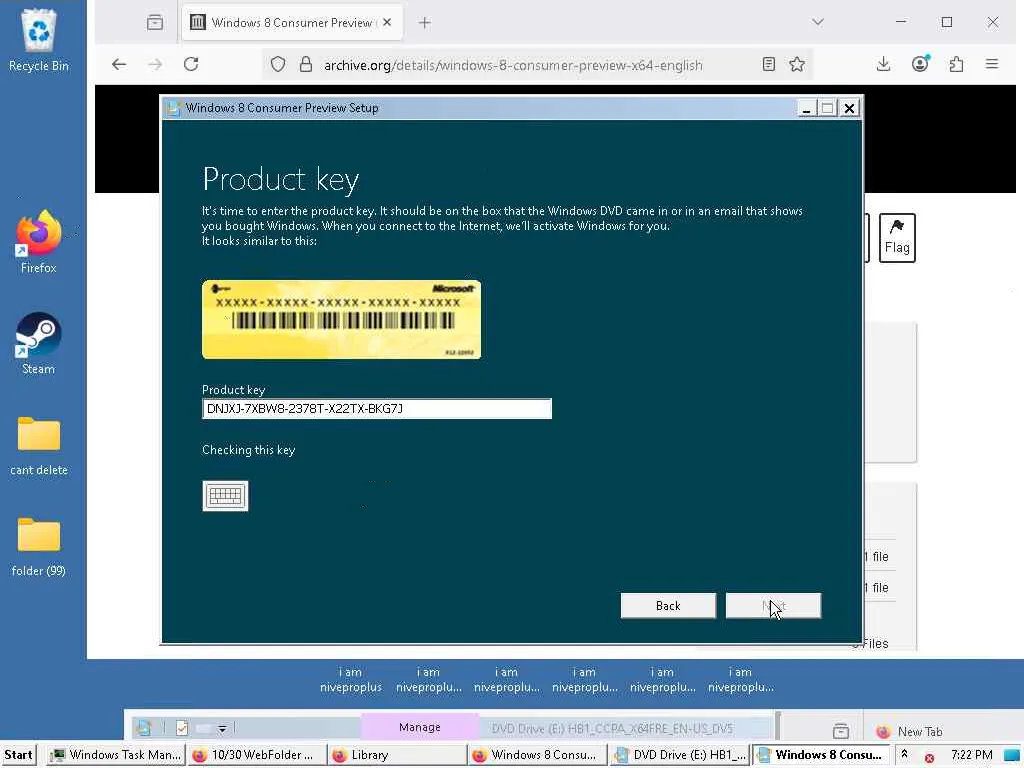Go back in Firefox with the back arrow
The height and width of the screenshot is (768, 1024).
coord(119,64)
